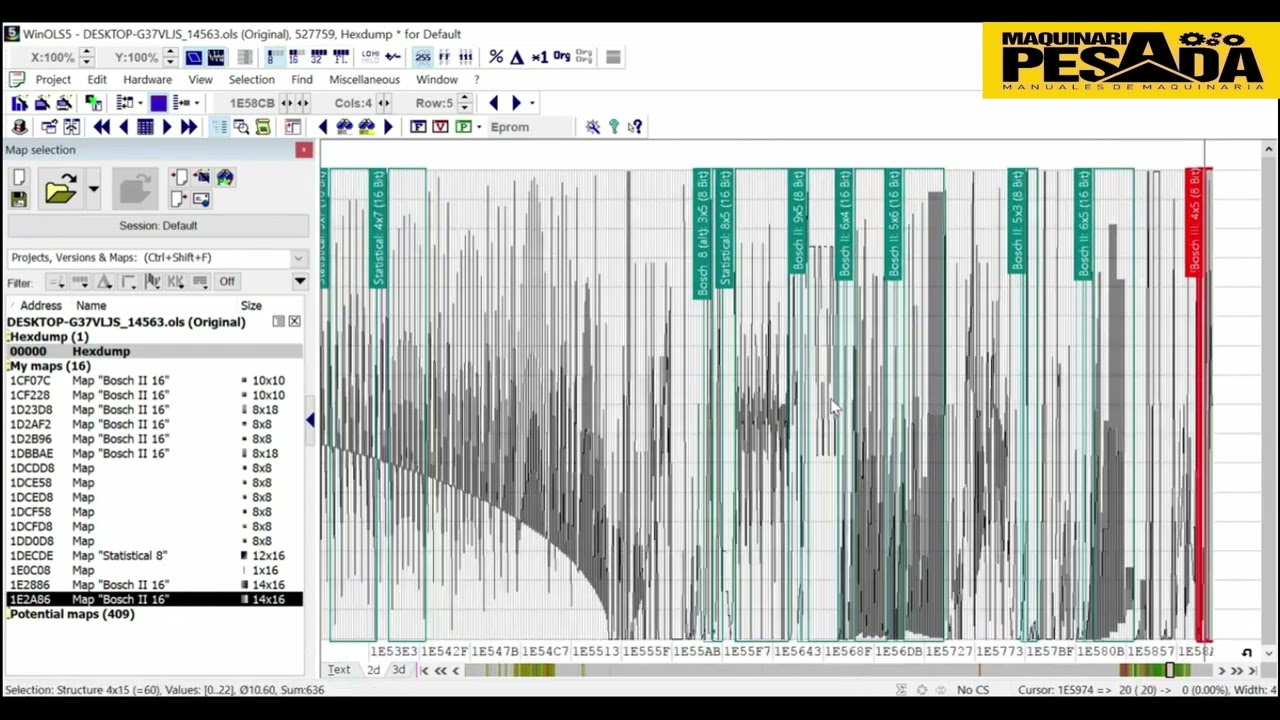This screenshot has height=720, width=1280.
Task: Open the triangle filter dropdown in Filter row
Action: click(104, 282)
